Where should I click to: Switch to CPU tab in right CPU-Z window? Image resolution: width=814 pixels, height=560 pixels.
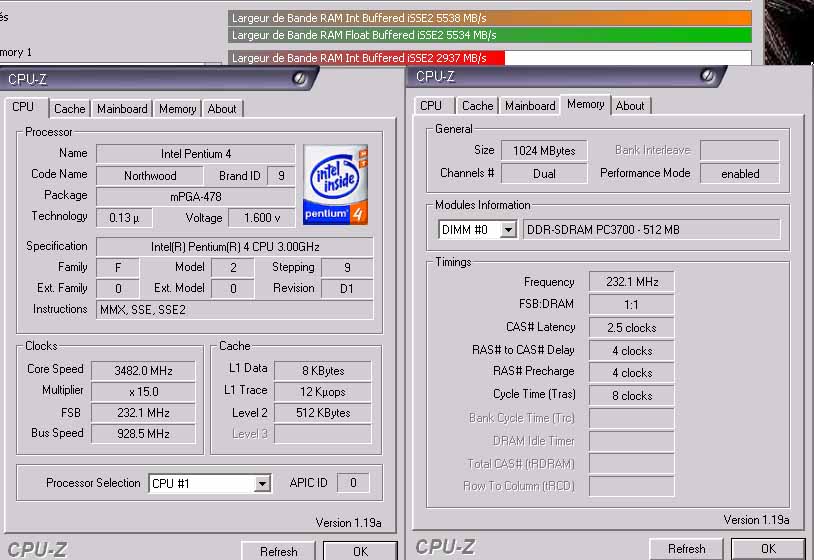click(x=431, y=105)
